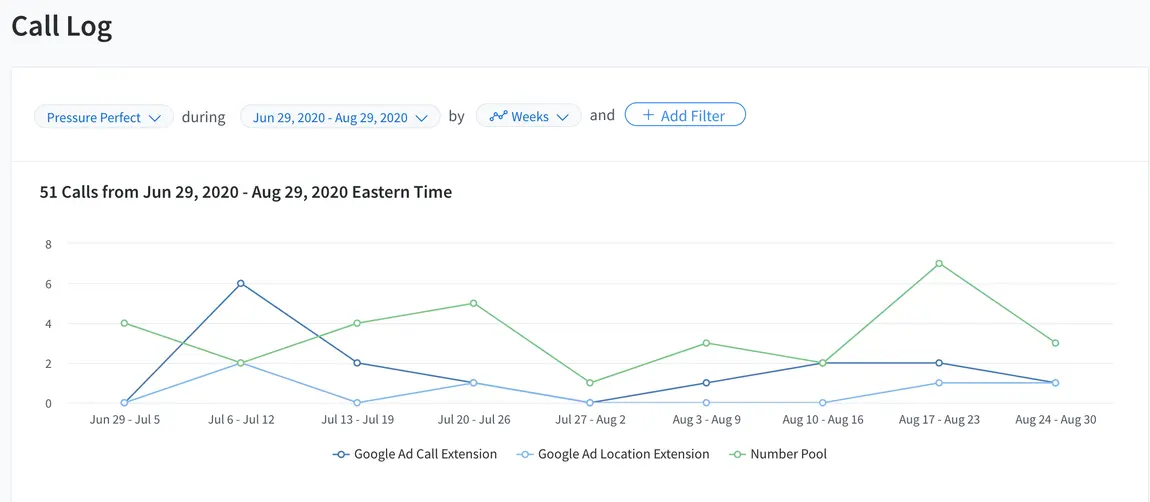Select Number Pool point at Jul 27 - Aug 2
Image resolution: width=1150 pixels, height=502 pixels.
(x=590, y=382)
